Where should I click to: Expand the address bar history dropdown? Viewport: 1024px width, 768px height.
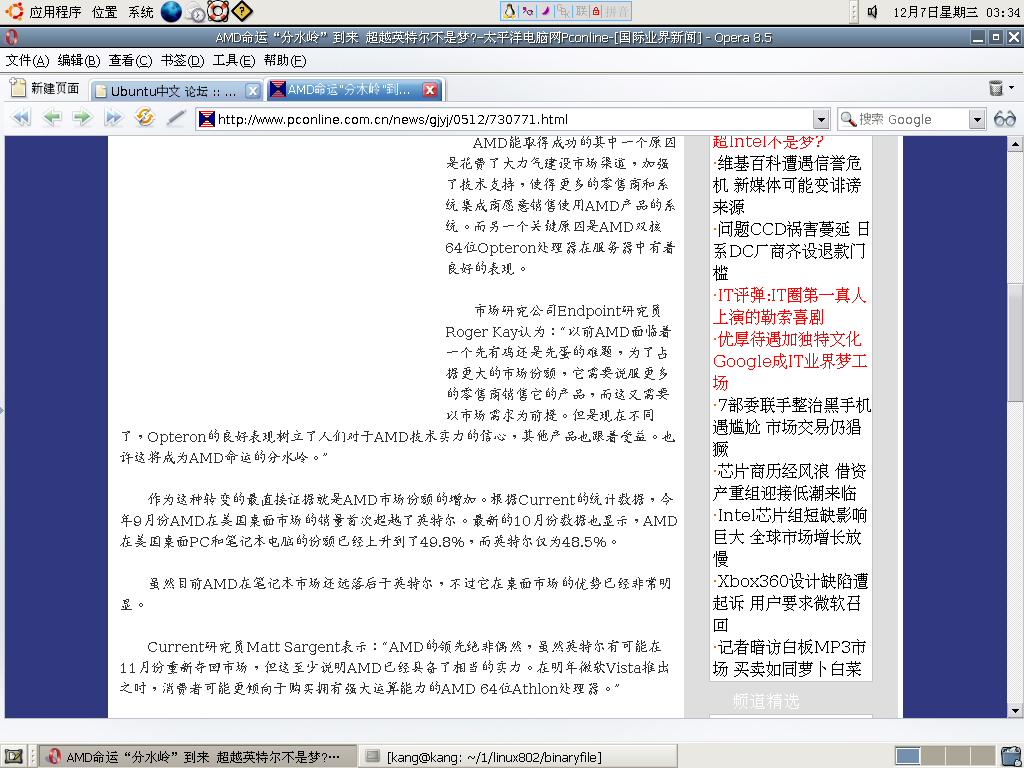pyautogui.click(x=822, y=120)
